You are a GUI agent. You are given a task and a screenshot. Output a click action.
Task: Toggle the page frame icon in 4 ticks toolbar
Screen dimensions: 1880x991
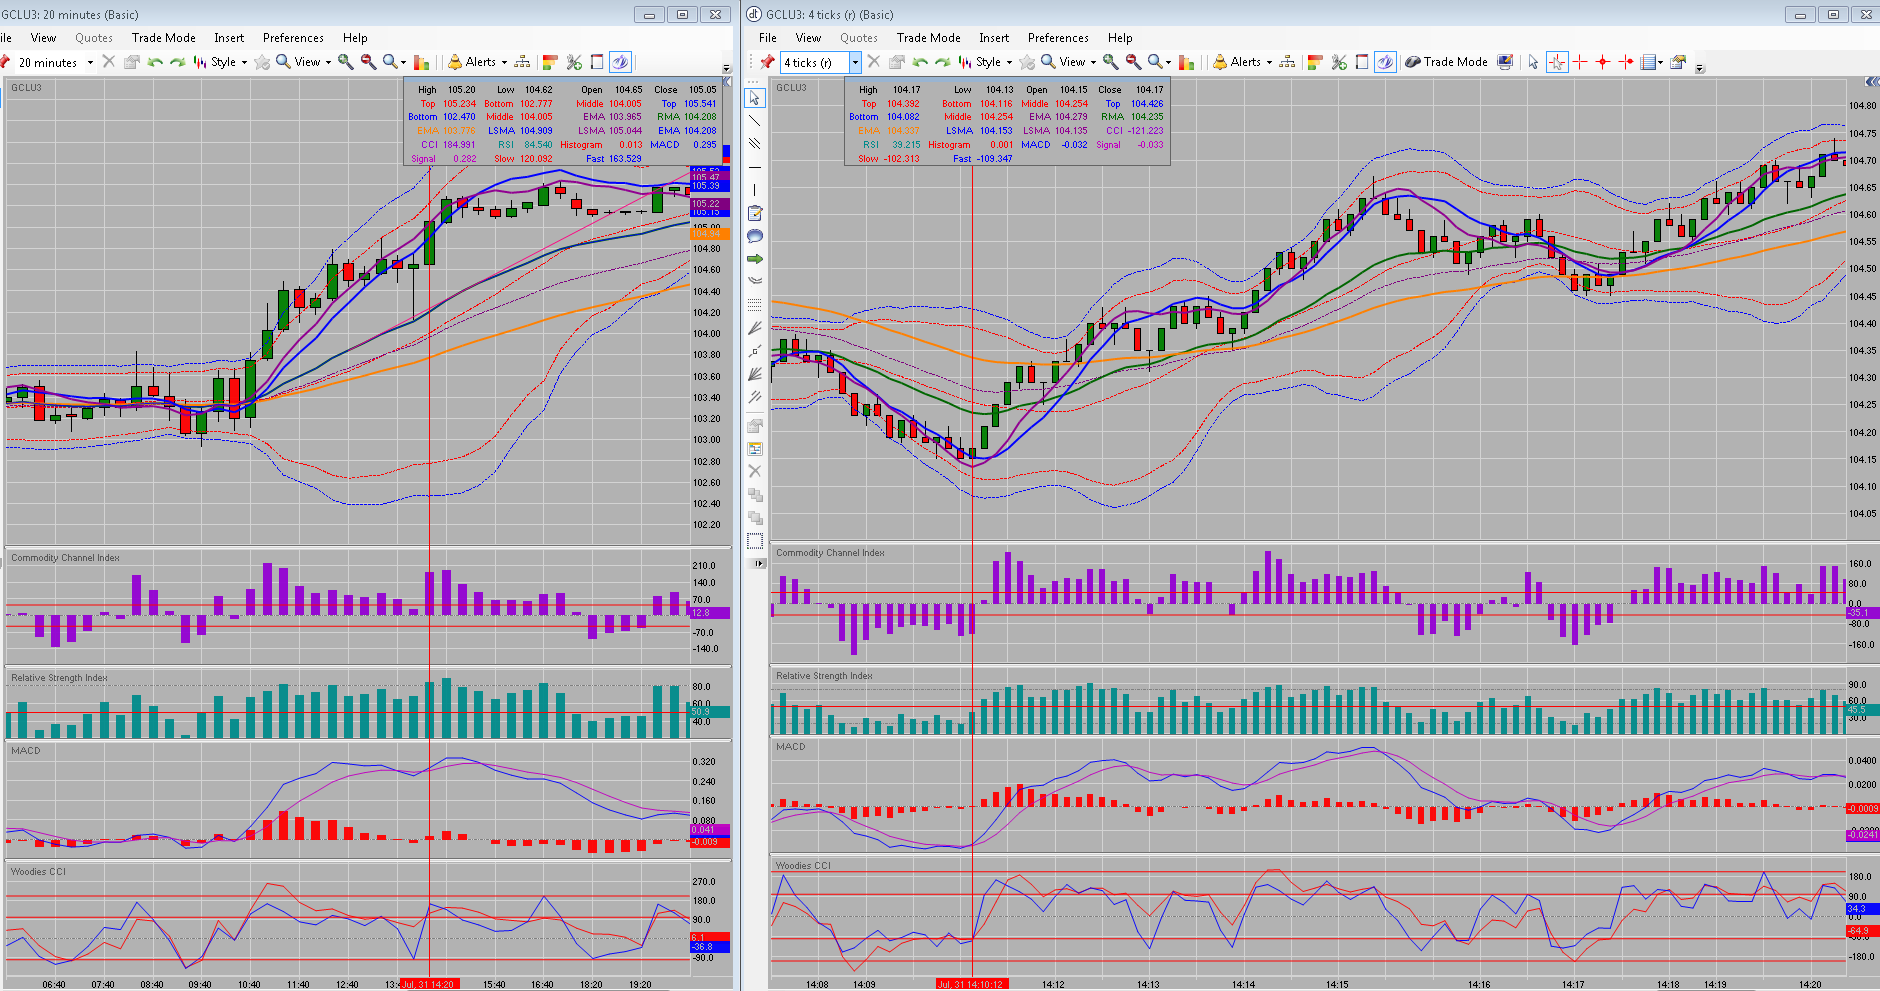1362,62
